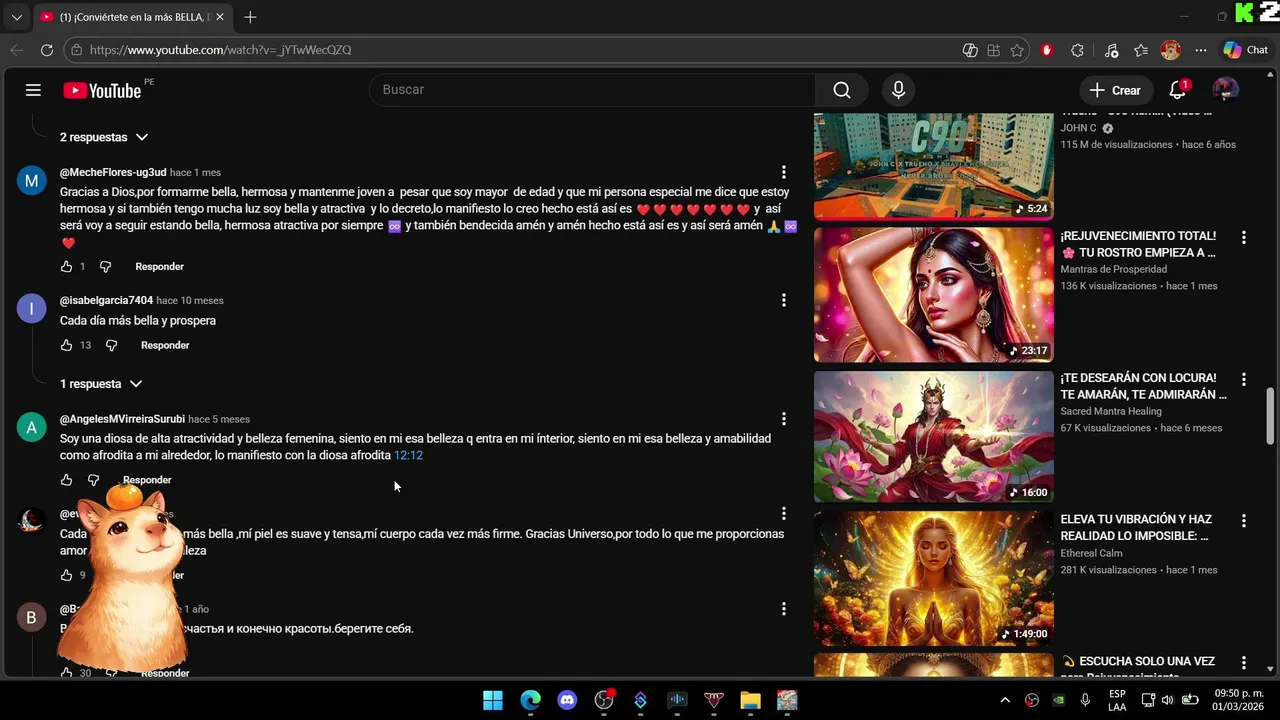Open options menu for @AngelesMVirreiraSurubi comment
This screenshot has width=1280, height=720.
click(x=784, y=419)
